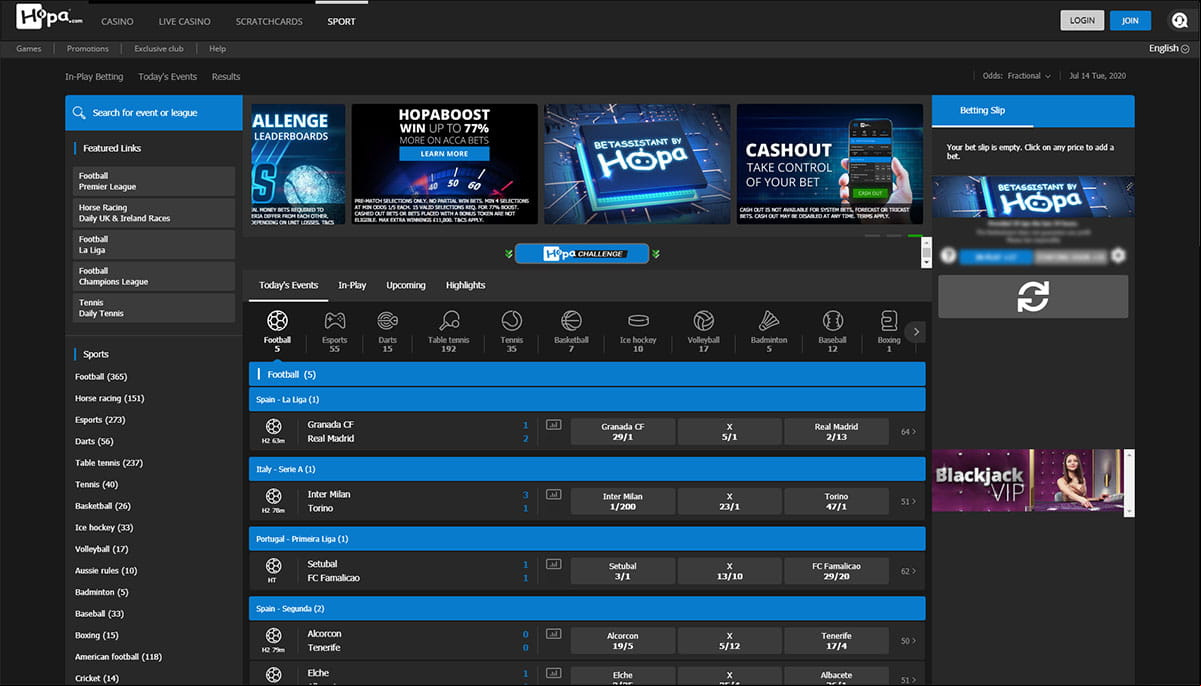The width and height of the screenshot is (1201, 686).
Task: Click the refresh icon in the Betting Slip
Action: 1033,297
